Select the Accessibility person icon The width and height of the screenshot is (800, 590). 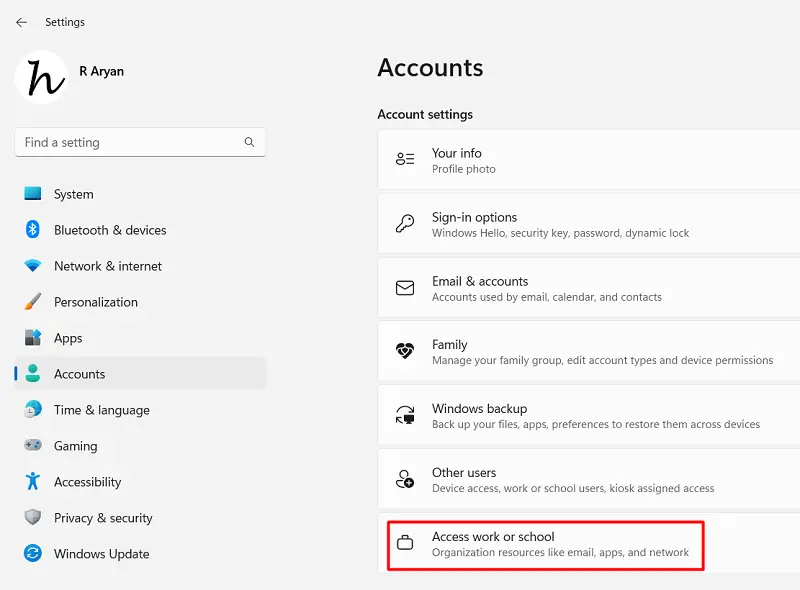coord(33,482)
